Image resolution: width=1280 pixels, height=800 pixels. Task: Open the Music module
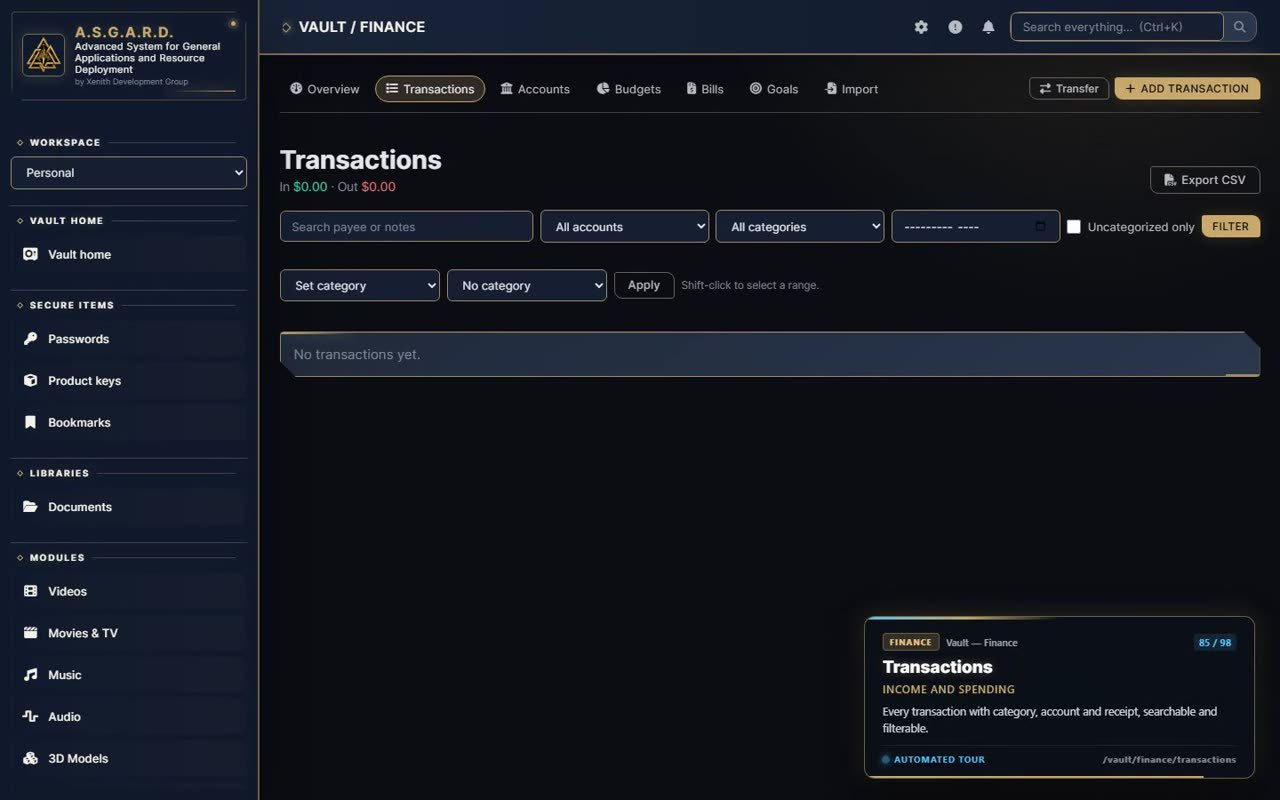128,675
